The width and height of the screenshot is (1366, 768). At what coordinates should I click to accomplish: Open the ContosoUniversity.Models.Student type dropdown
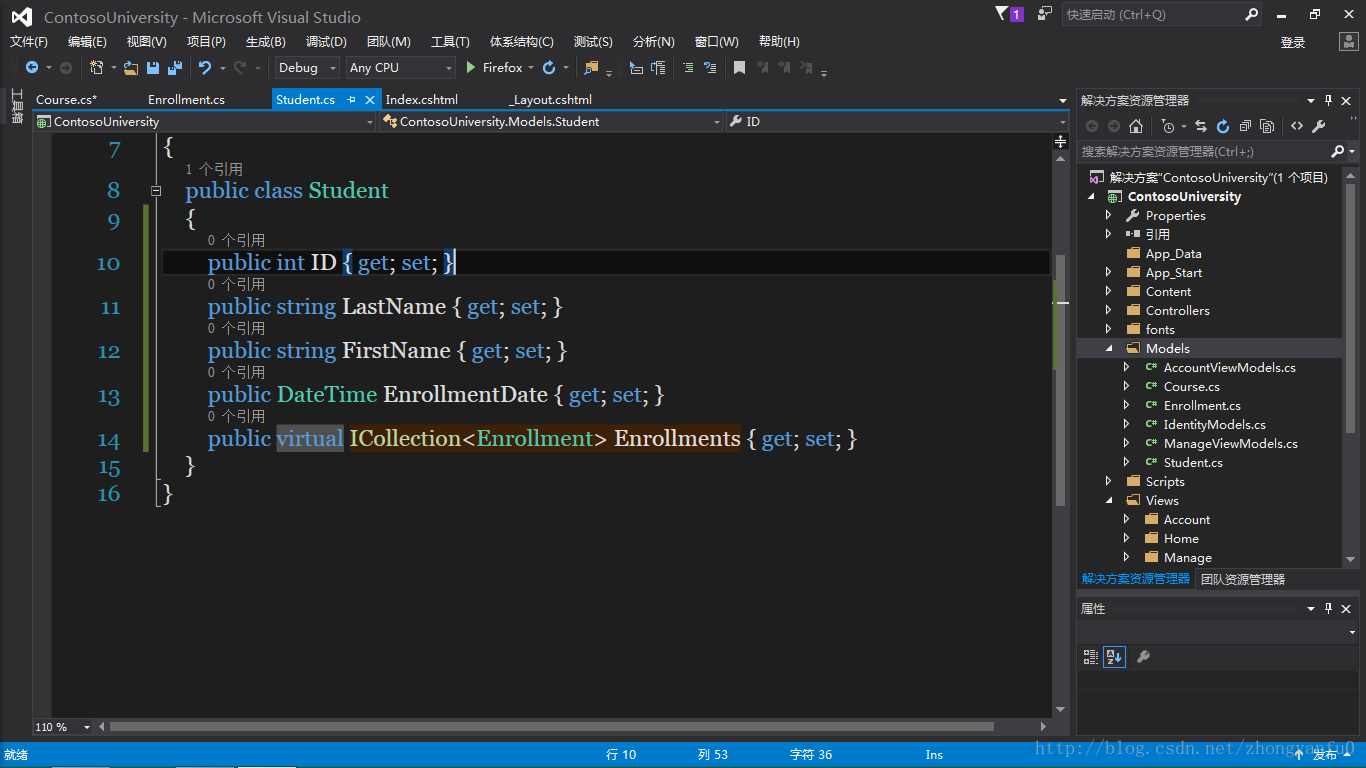(x=551, y=121)
